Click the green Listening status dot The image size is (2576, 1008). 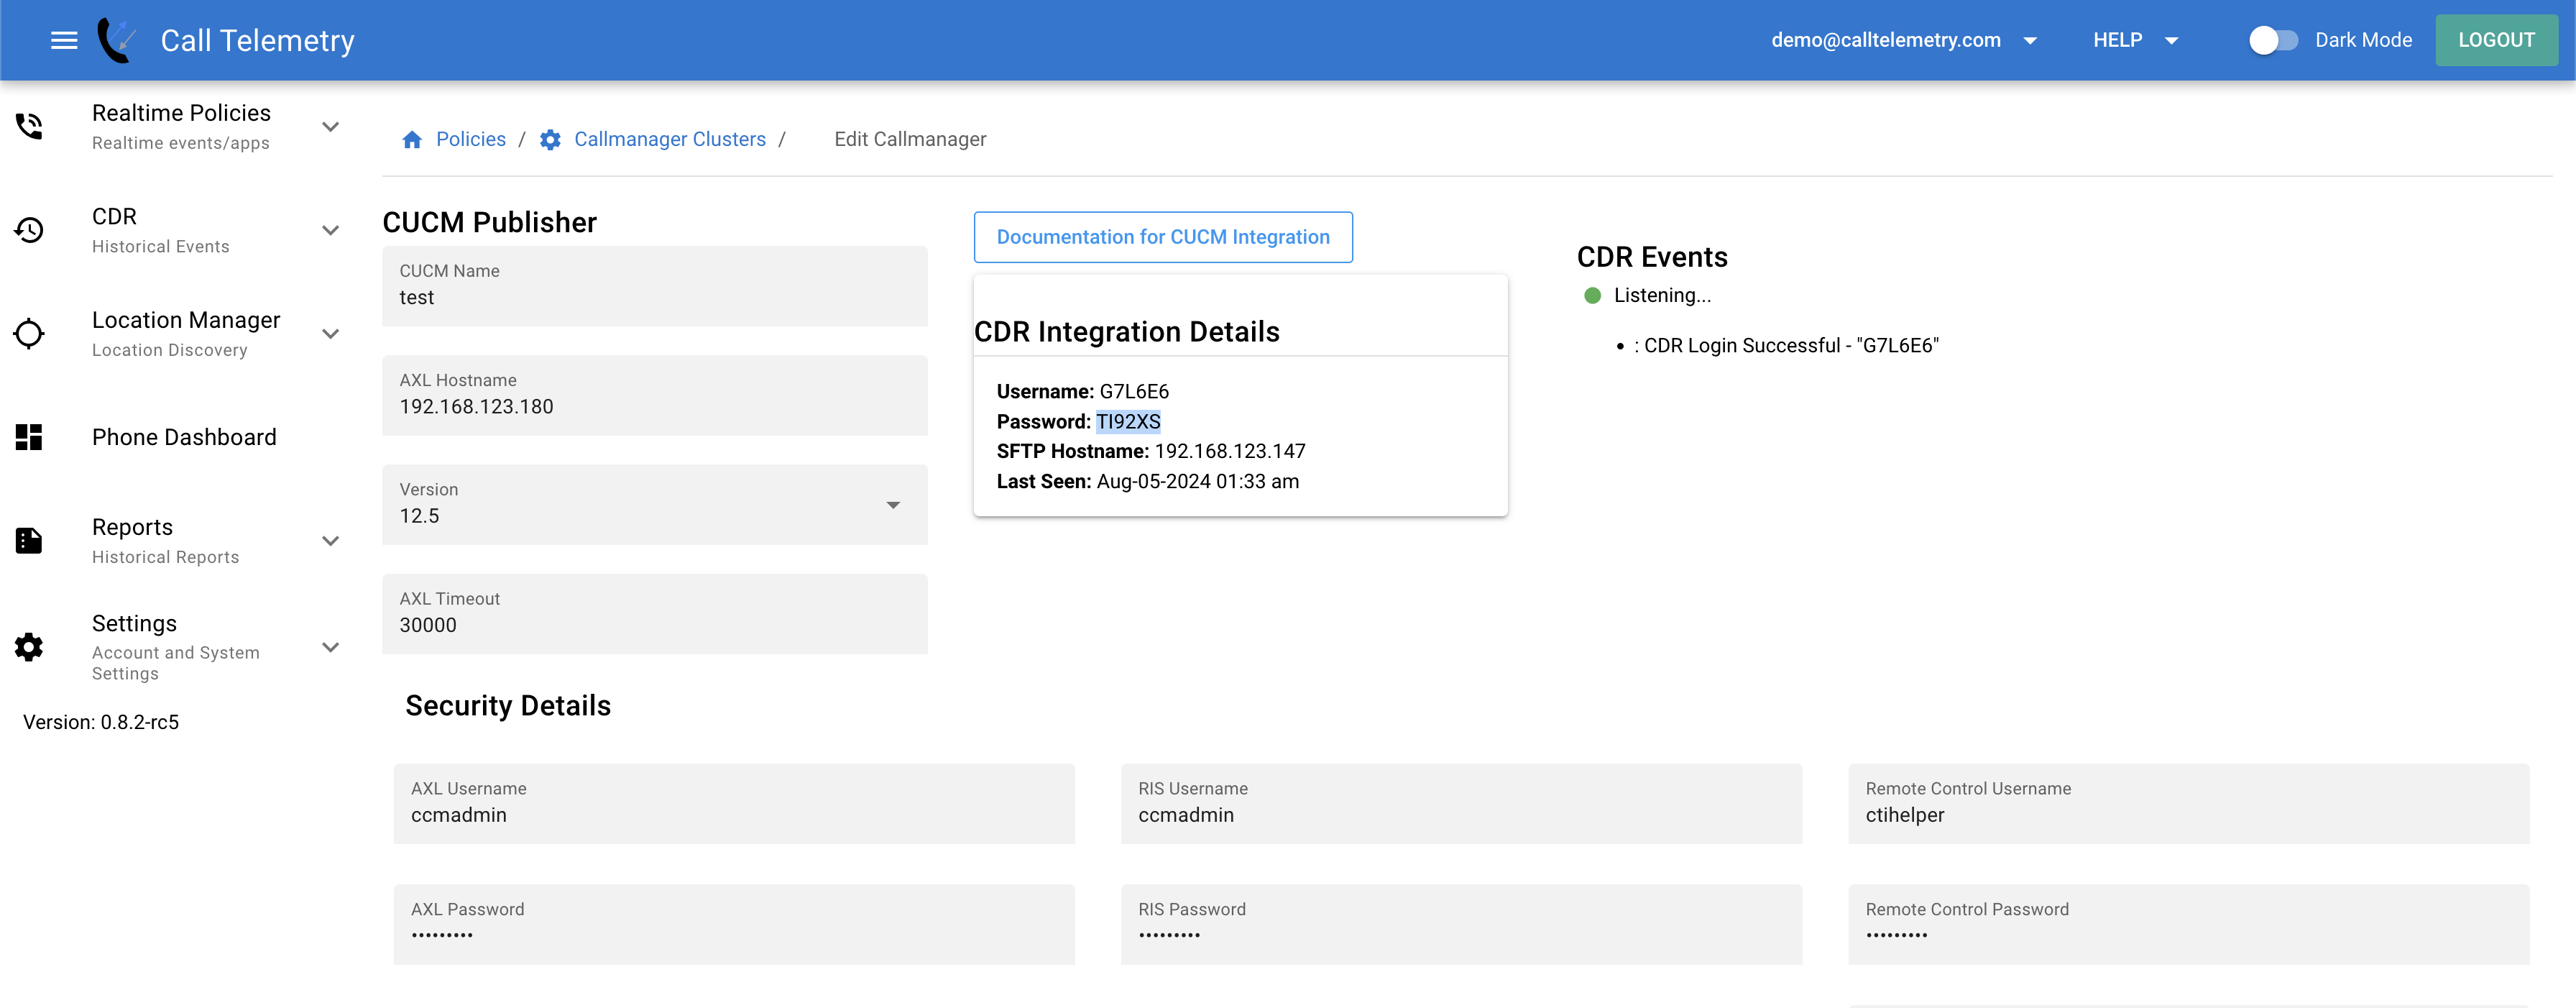[1593, 295]
